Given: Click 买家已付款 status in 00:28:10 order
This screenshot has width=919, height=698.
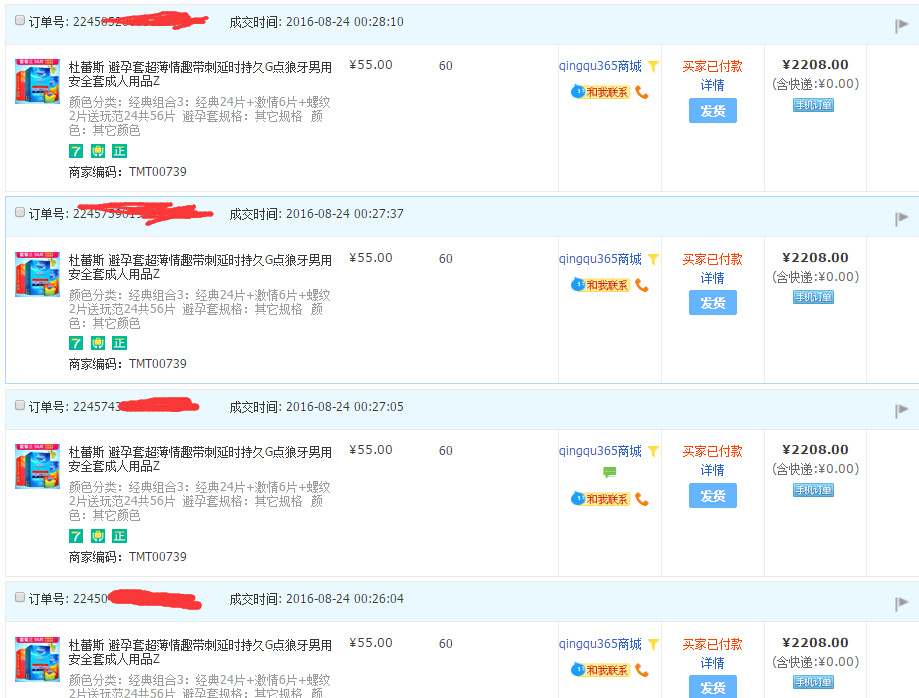Looking at the screenshot, I should pyautogui.click(x=713, y=66).
